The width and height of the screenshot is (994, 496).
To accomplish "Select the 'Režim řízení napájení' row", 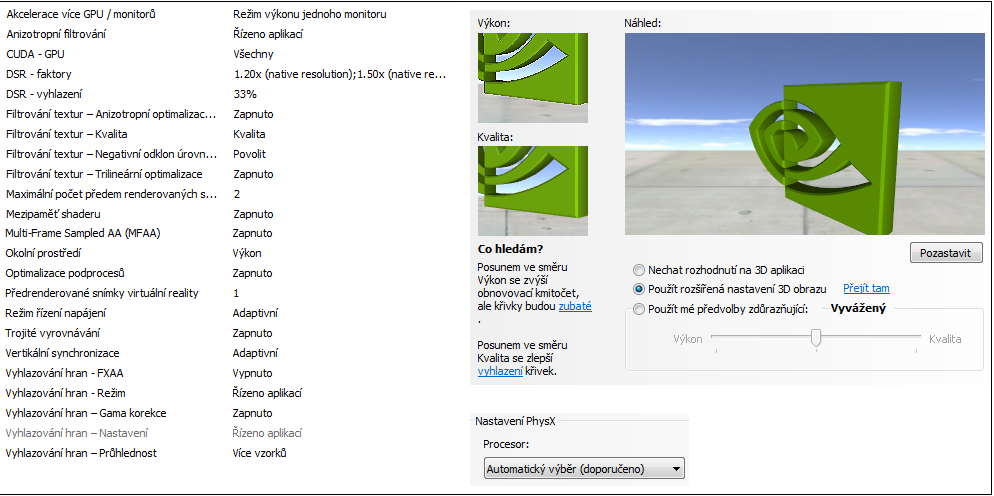I will point(228,313).
